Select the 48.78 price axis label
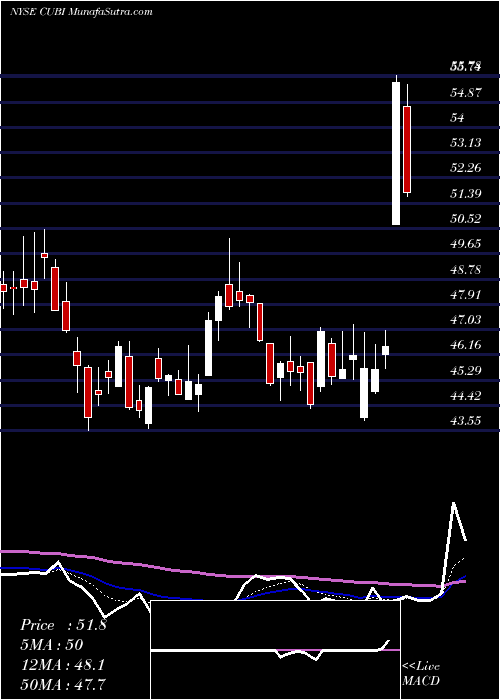Screen dimensions: 500x700 click(x=466, y=270)
